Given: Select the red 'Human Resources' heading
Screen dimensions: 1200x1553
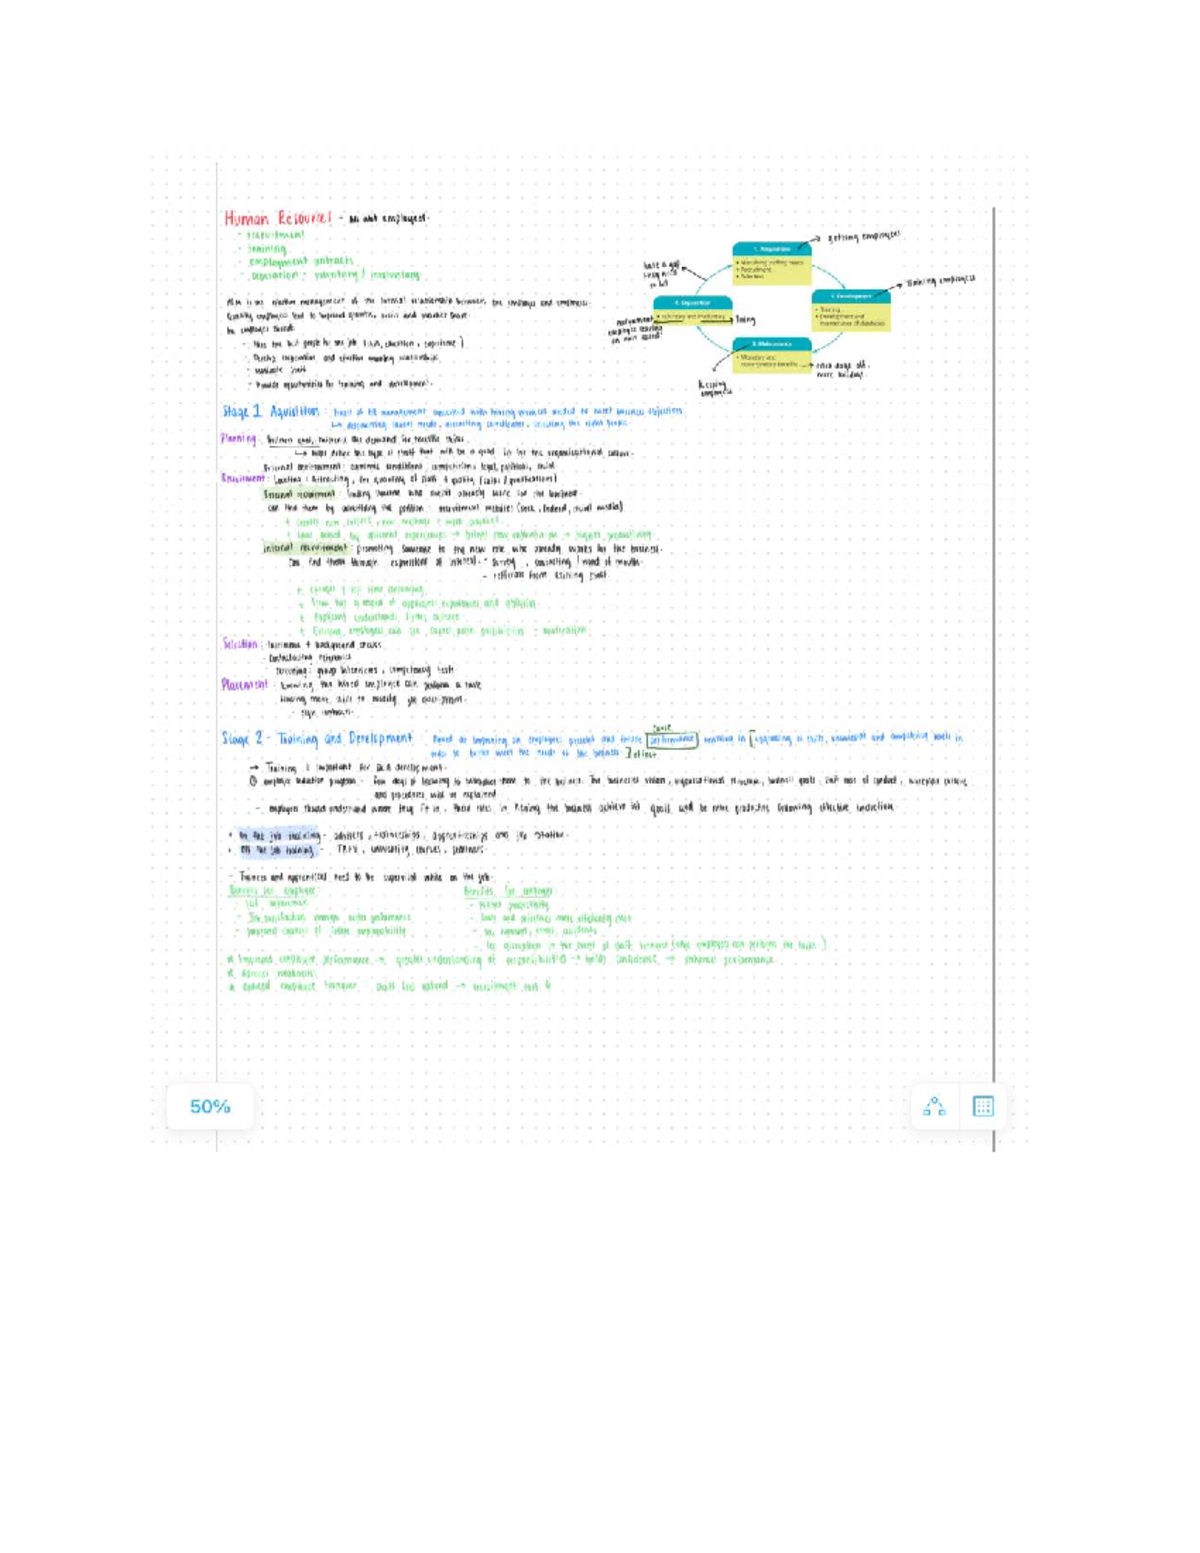Looking at the screenshot, I should click(277, 218).
